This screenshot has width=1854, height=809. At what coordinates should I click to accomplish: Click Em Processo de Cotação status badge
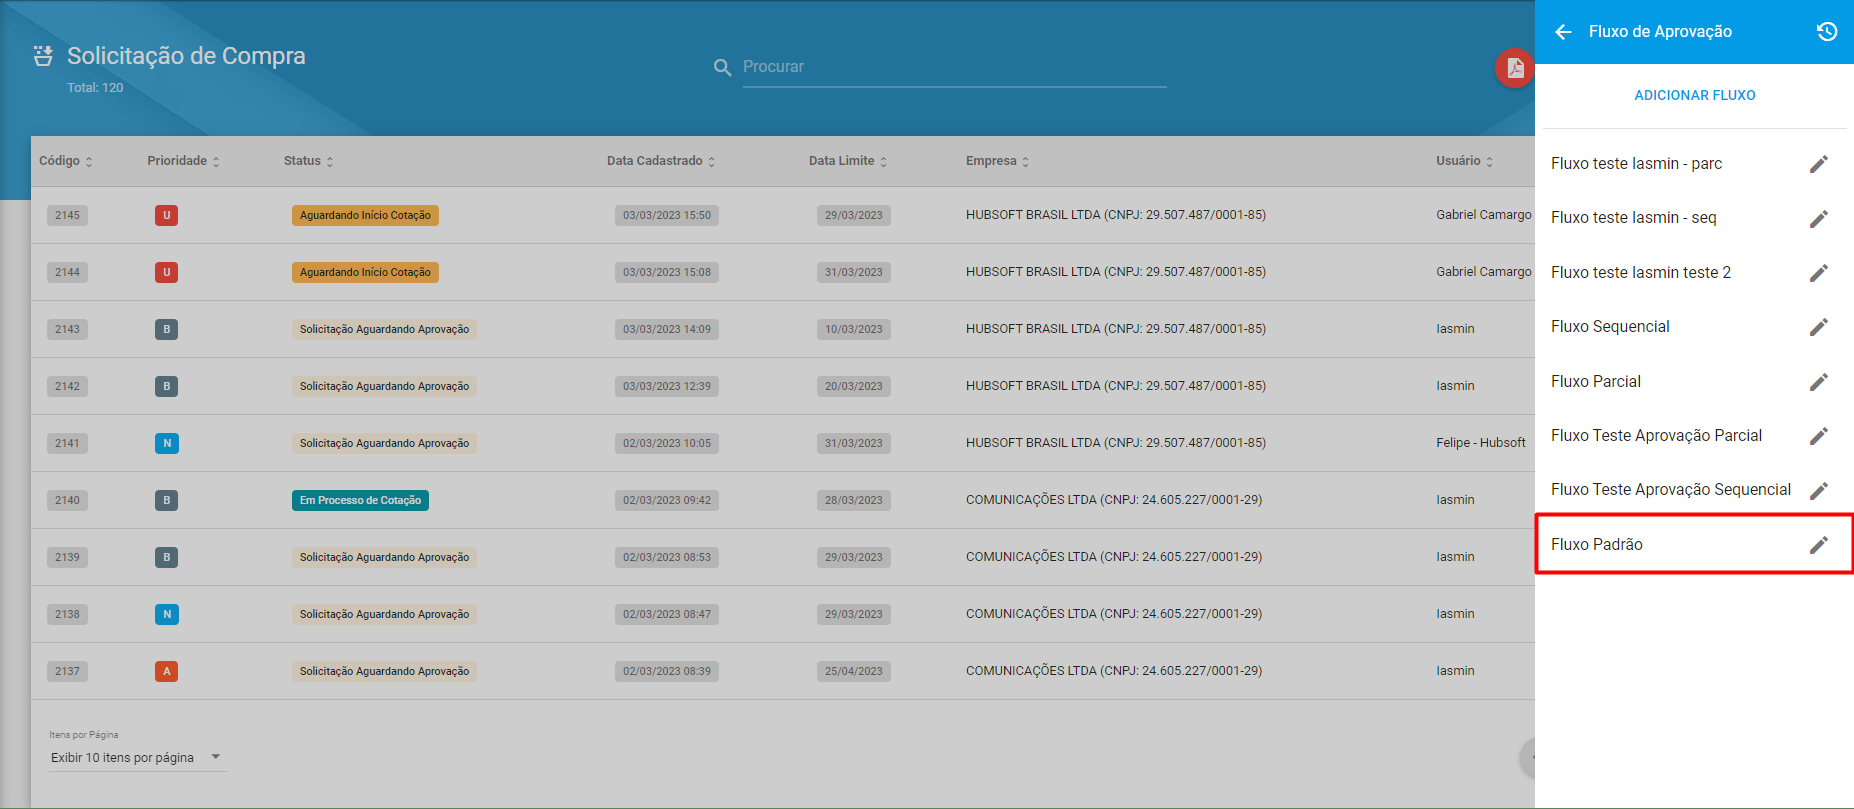coord(360,500)
